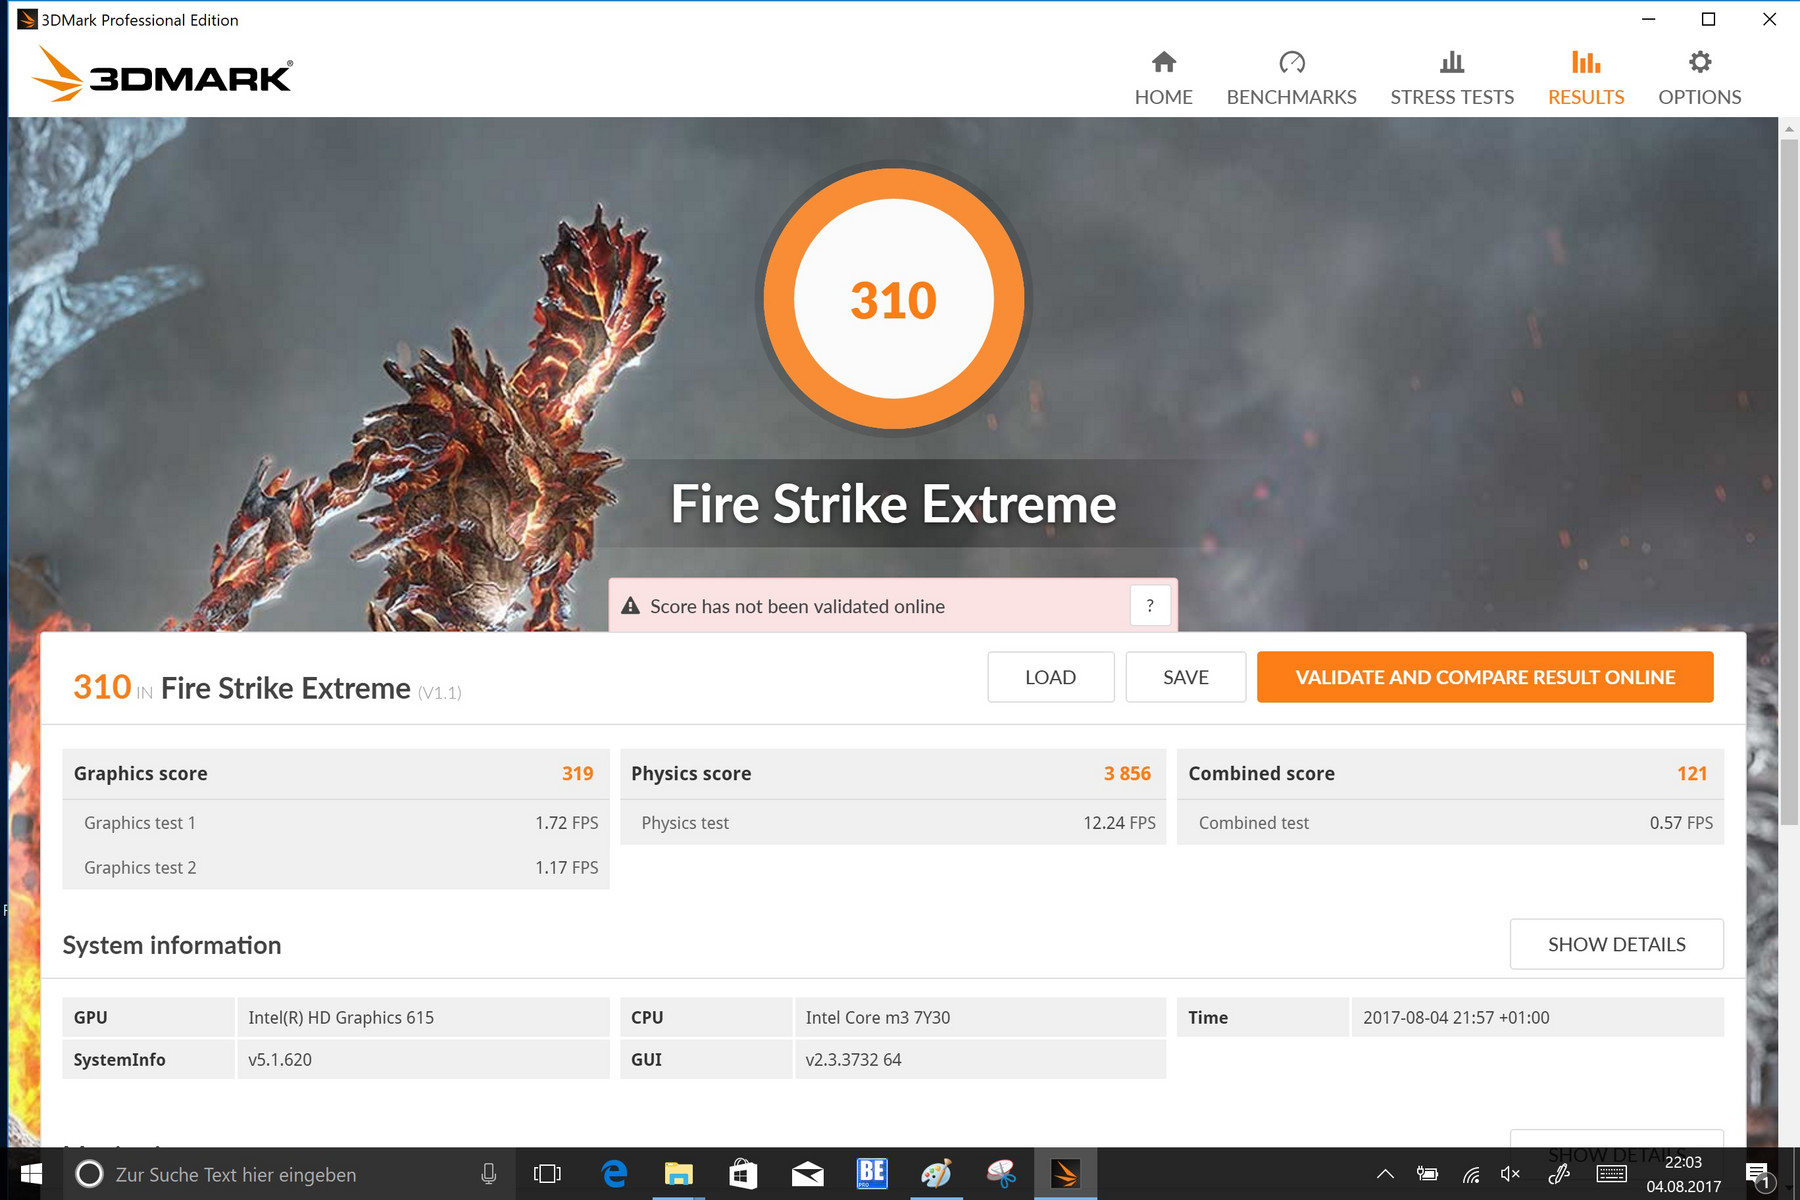Open the Benchmarks gauge icon
This screenshot has height=1200, width=1800.
coord(1291,63)
